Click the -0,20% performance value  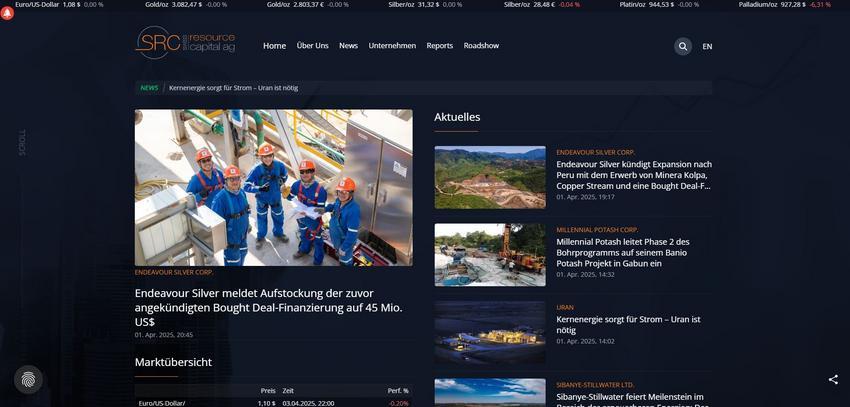[x=398, y=403]
